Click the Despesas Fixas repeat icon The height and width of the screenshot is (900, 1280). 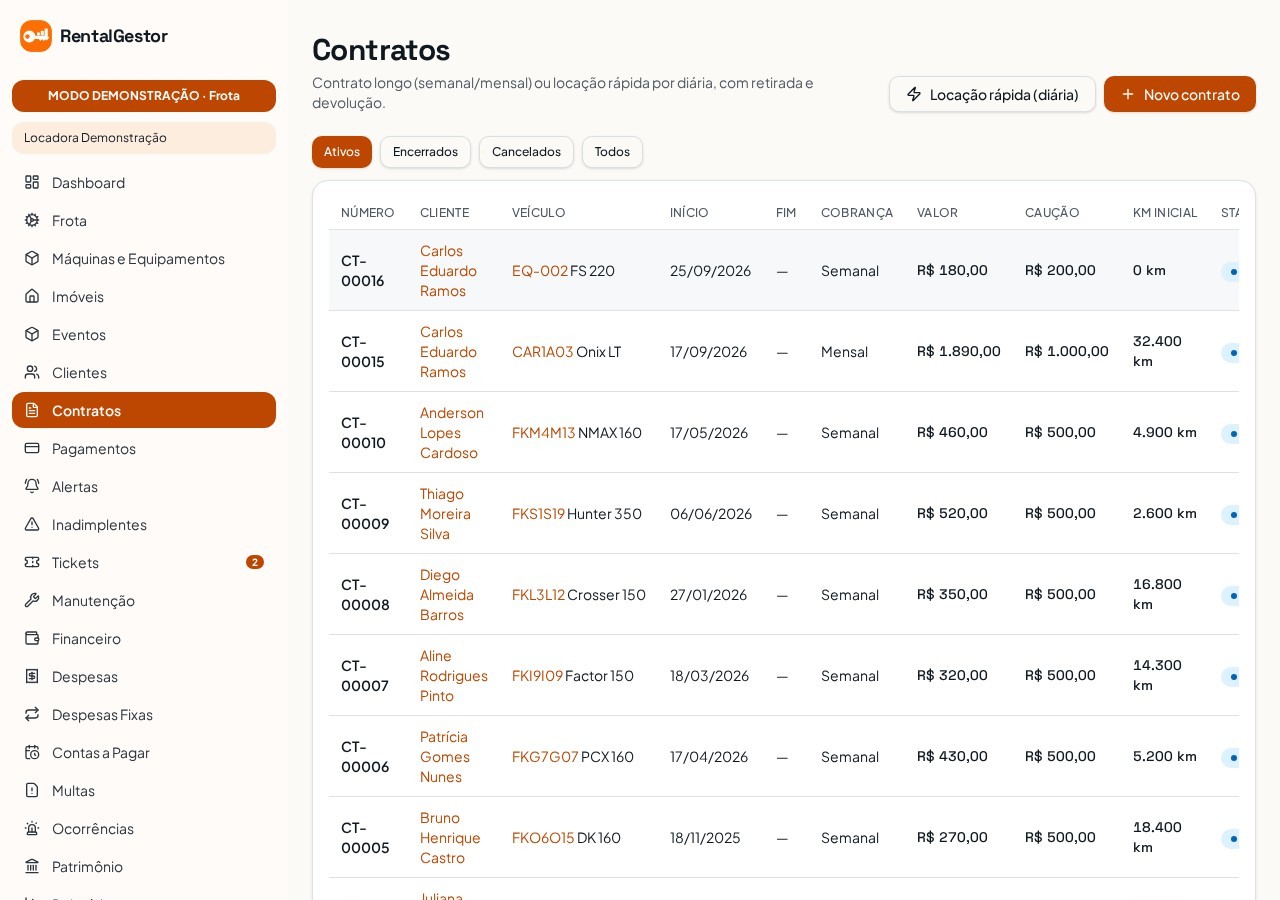(x=32, y=714)
